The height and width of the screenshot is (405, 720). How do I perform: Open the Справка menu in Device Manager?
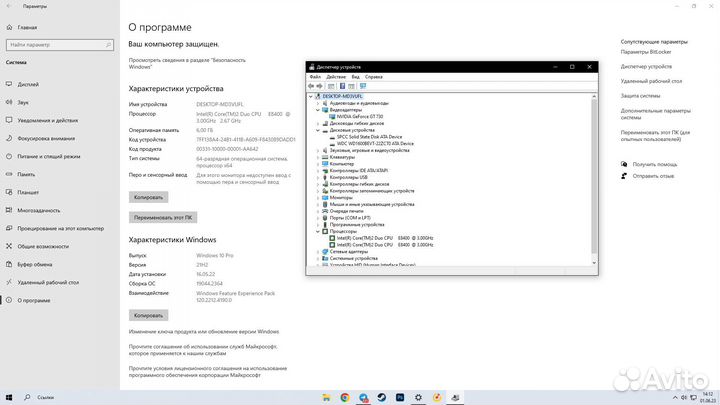click(373, 76)
